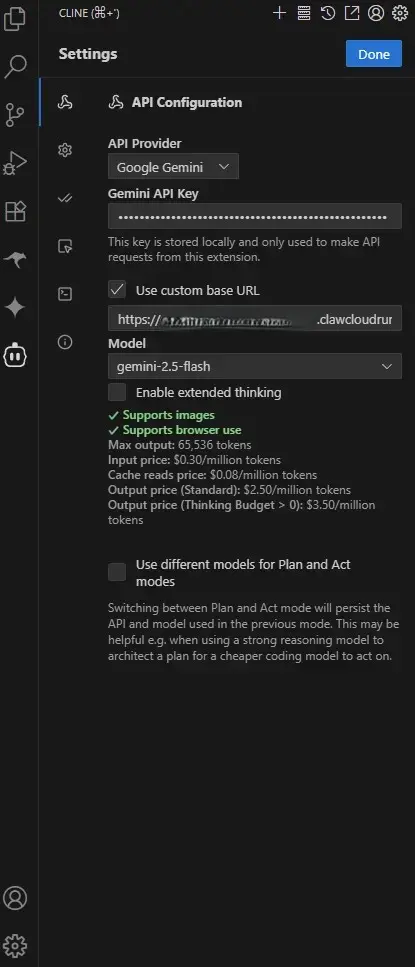The width and height of the screenshot is (415, 967).
Task: Focus the Gemini API Key field
Action: (255, 216)
